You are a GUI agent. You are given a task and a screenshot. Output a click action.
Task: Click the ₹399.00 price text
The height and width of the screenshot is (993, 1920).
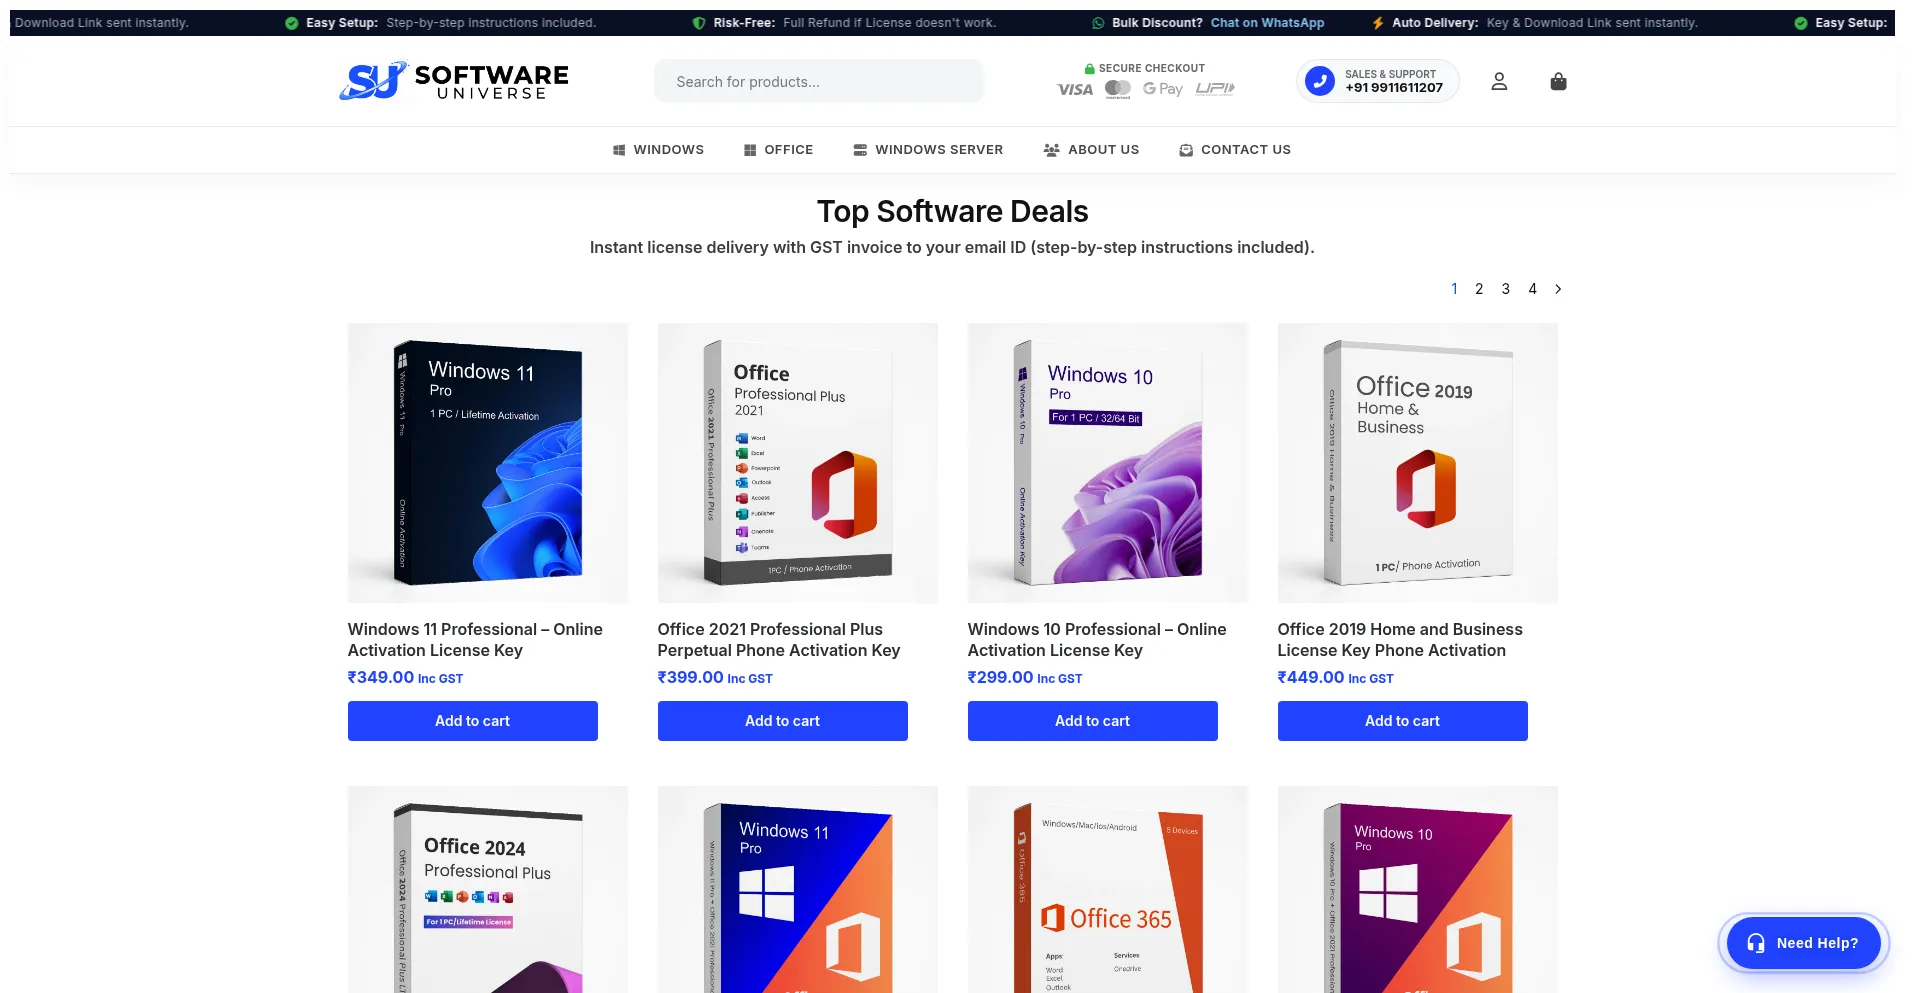coord(691,677)
